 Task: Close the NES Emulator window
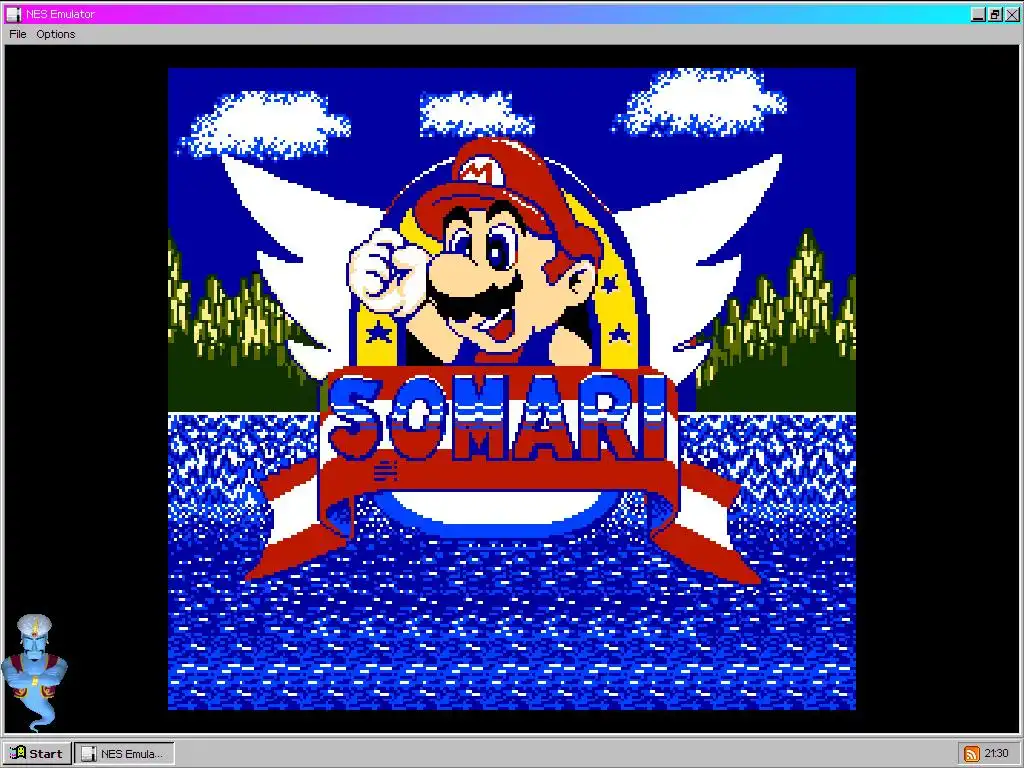1012,14
